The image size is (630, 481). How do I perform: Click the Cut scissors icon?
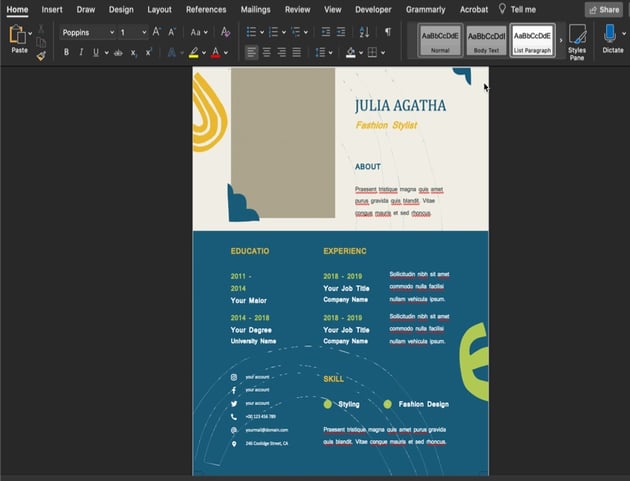tap(41, 29)
